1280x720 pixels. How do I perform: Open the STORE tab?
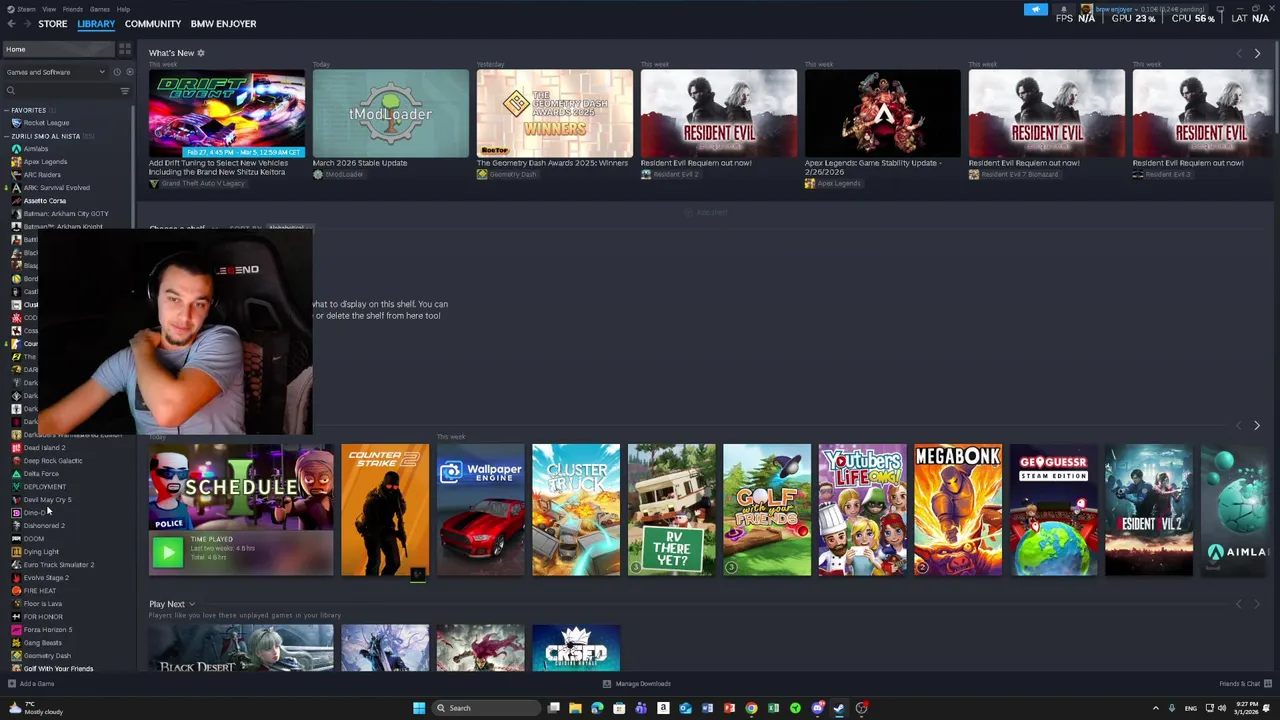(x=53, y=24)
